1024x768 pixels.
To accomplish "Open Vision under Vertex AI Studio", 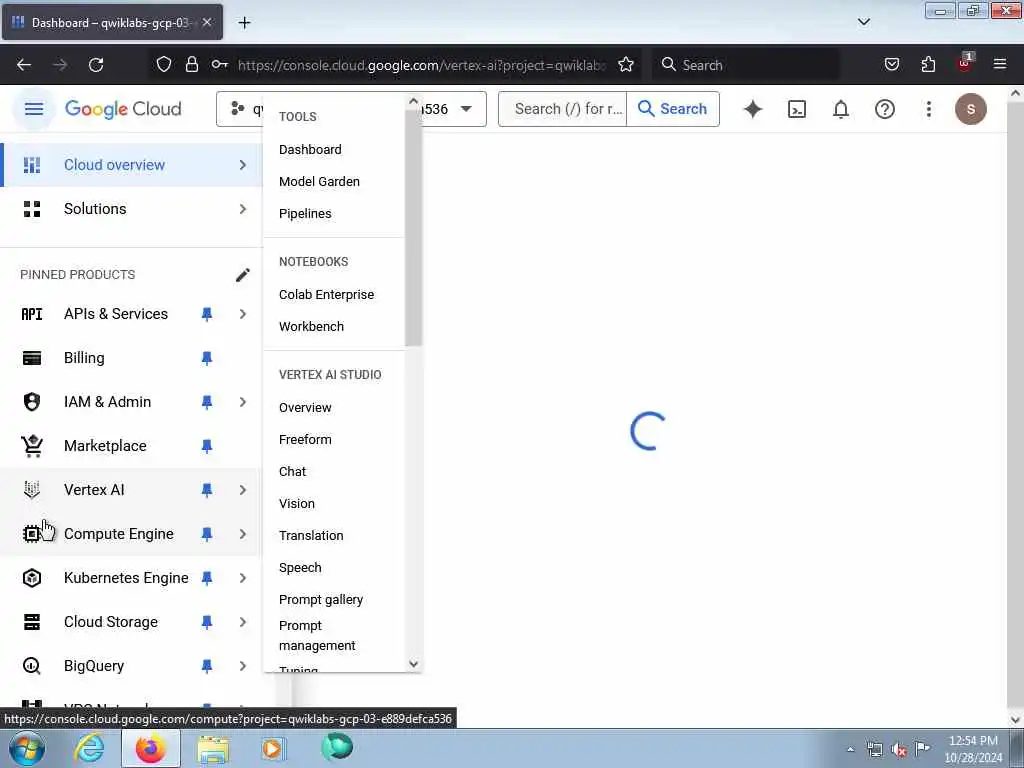I will (x=296, y=504).
